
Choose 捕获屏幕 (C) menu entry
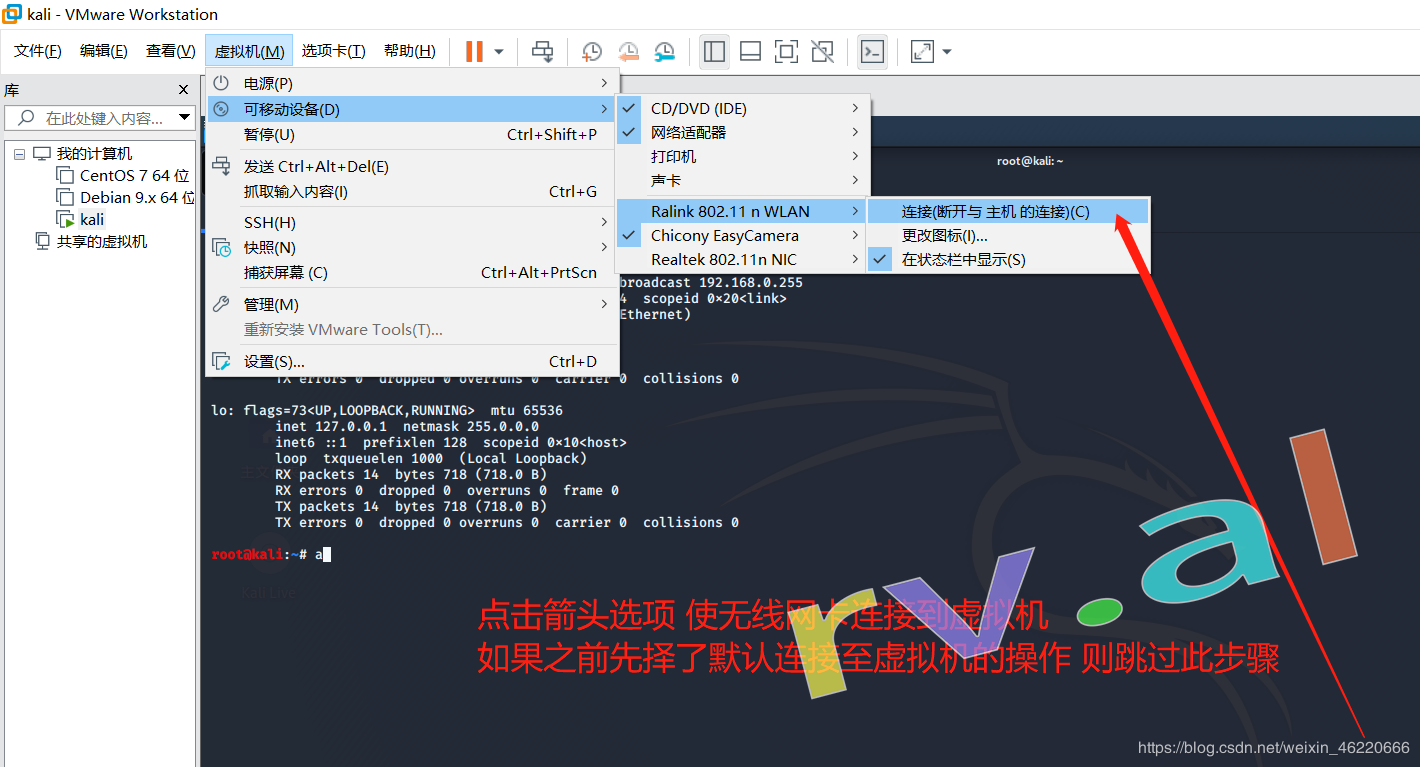pyautogui.click(x=412, y=273)
